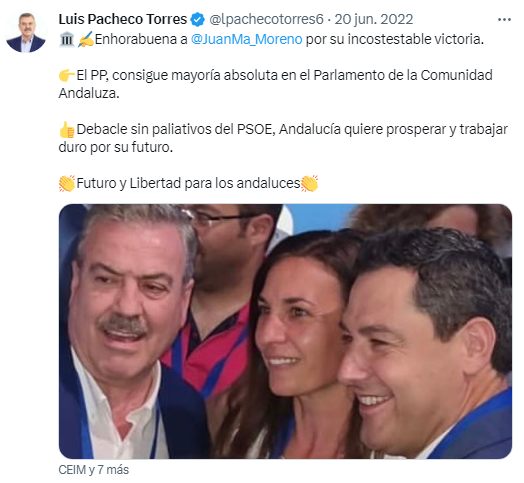Open the attached photo of three people
Screen dimensions: 524x483
[285, 331]
